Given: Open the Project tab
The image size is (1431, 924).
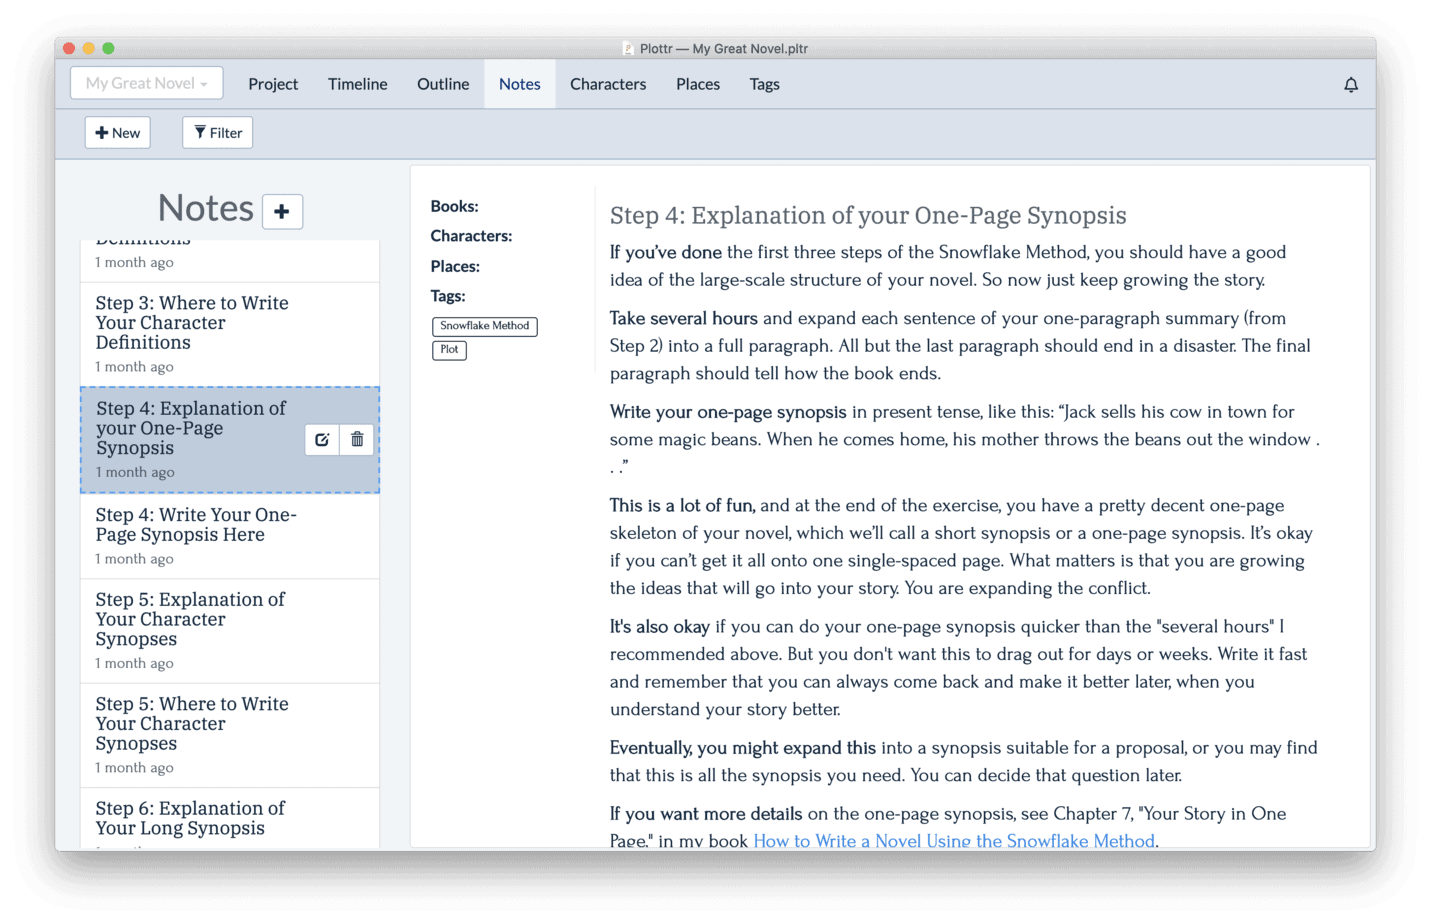Looking at the screenshot, I should click(x=273, y=84).
